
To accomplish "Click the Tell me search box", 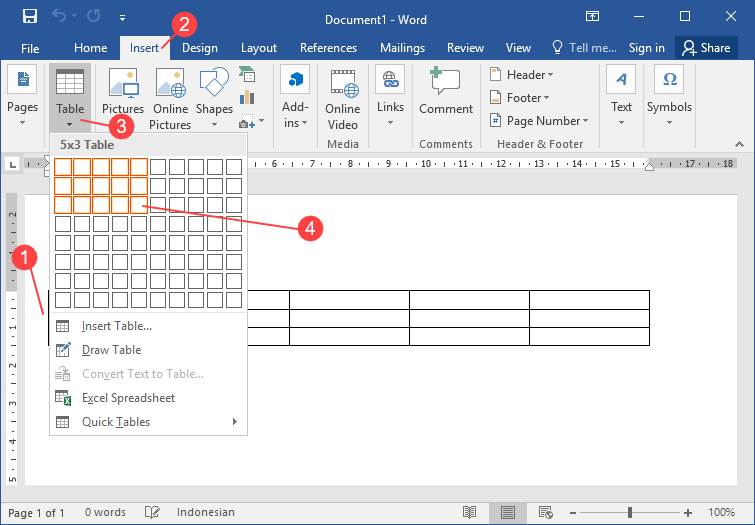I will [585, 48].
